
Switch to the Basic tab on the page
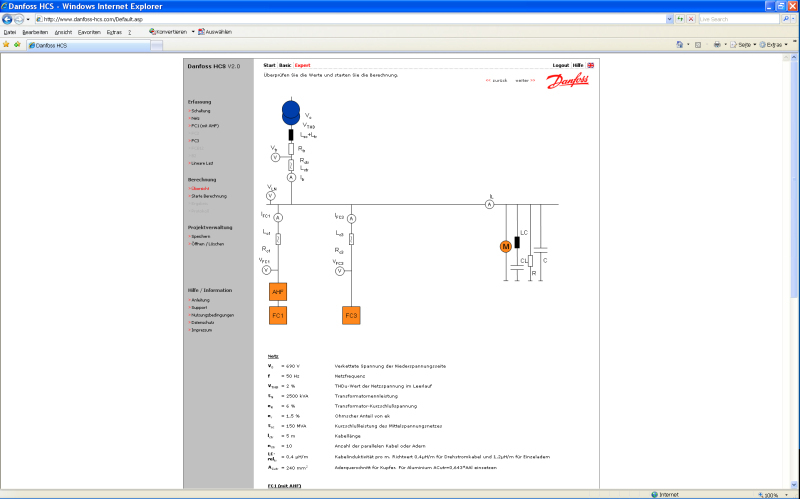(285, 65)
